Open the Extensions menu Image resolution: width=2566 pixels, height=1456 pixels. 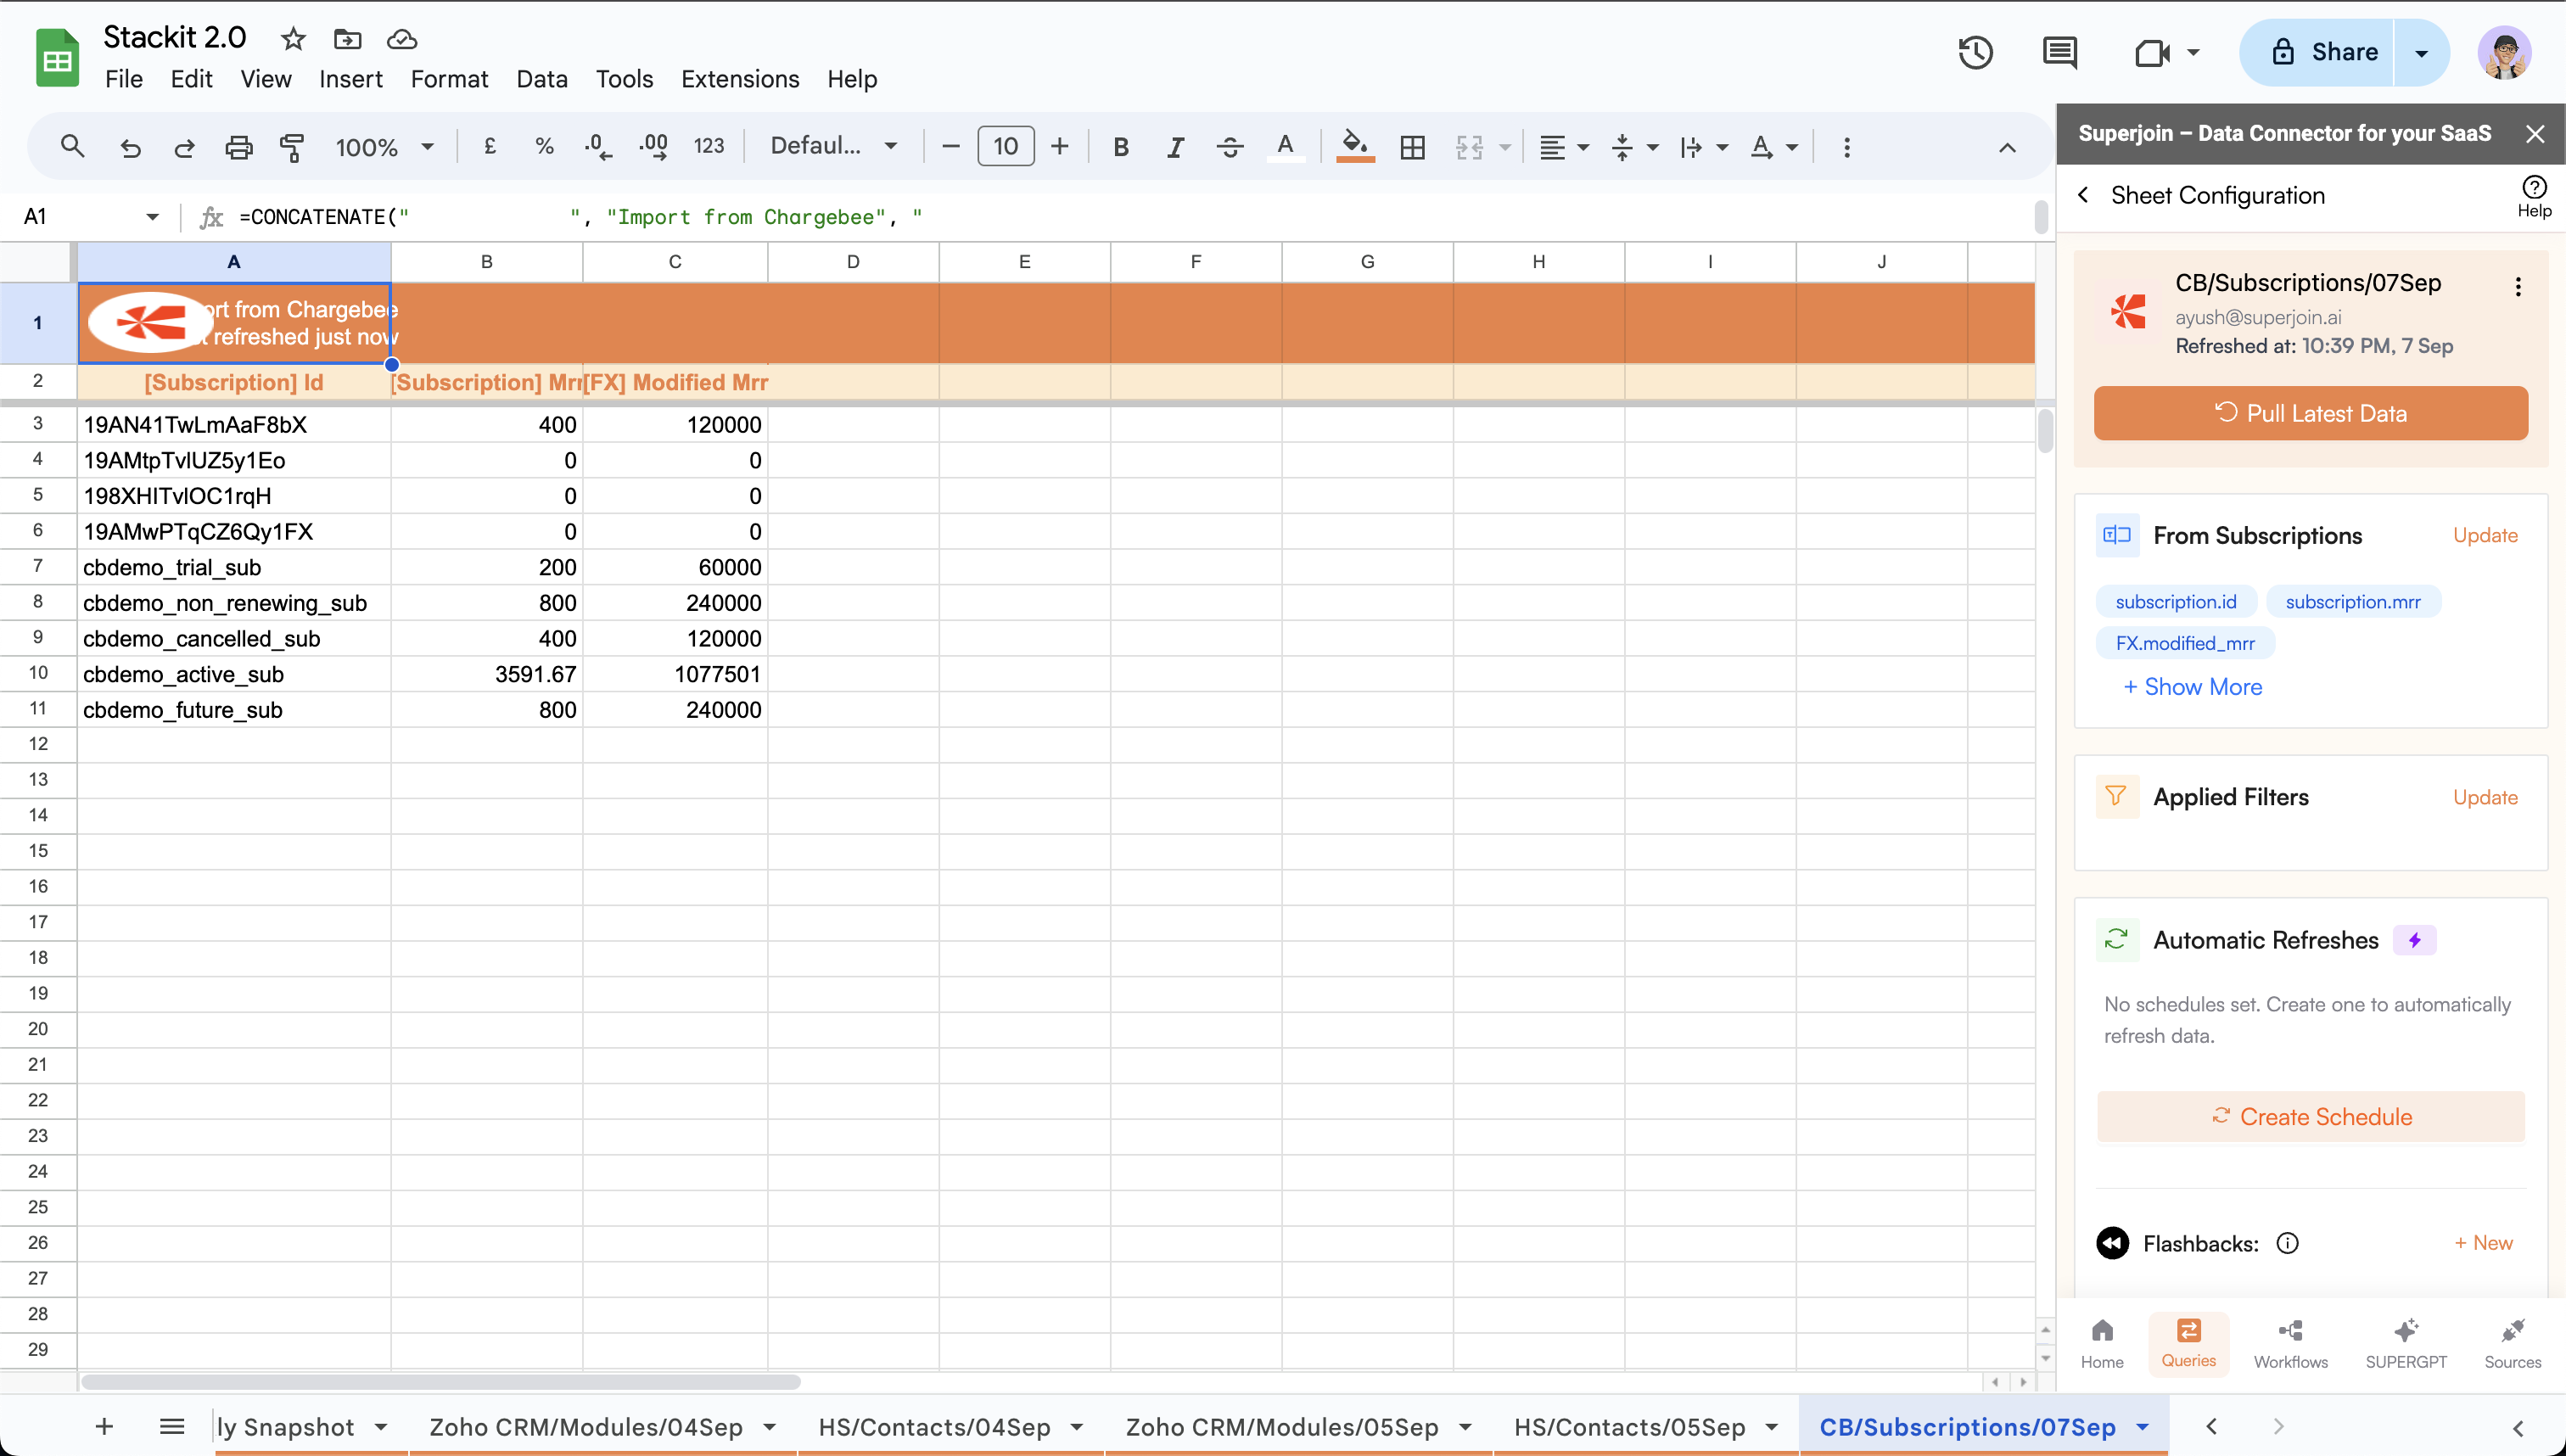click(x=740, y=79)
